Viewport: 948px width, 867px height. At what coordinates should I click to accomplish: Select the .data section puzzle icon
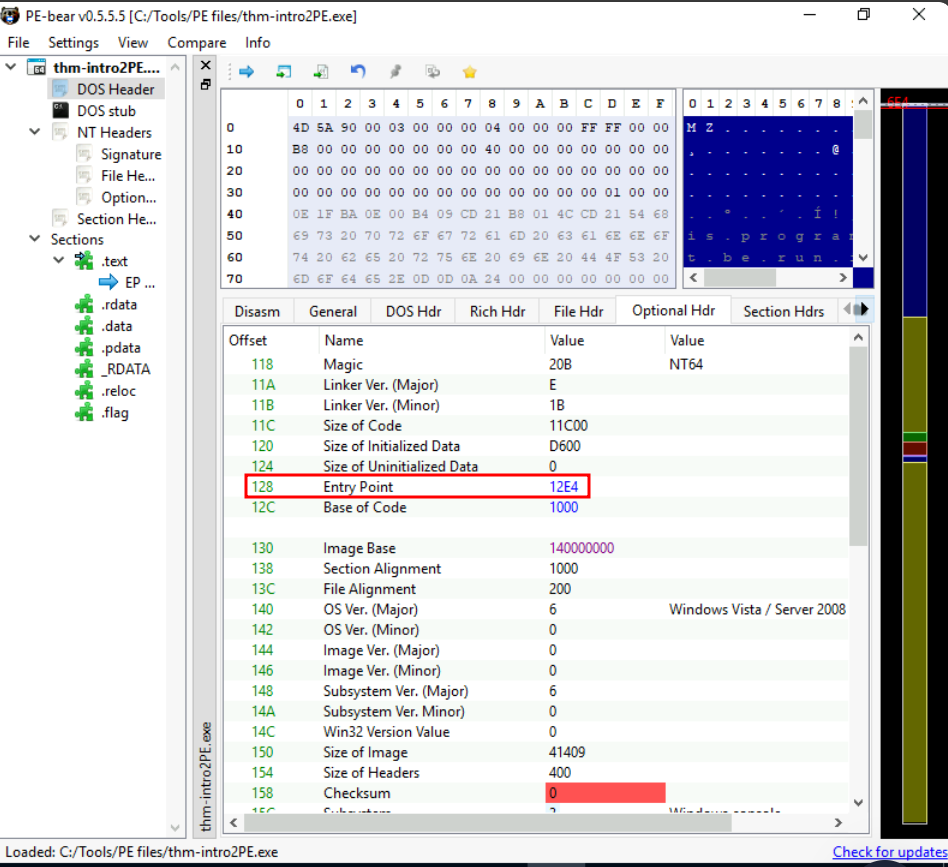tap(84, 326)
